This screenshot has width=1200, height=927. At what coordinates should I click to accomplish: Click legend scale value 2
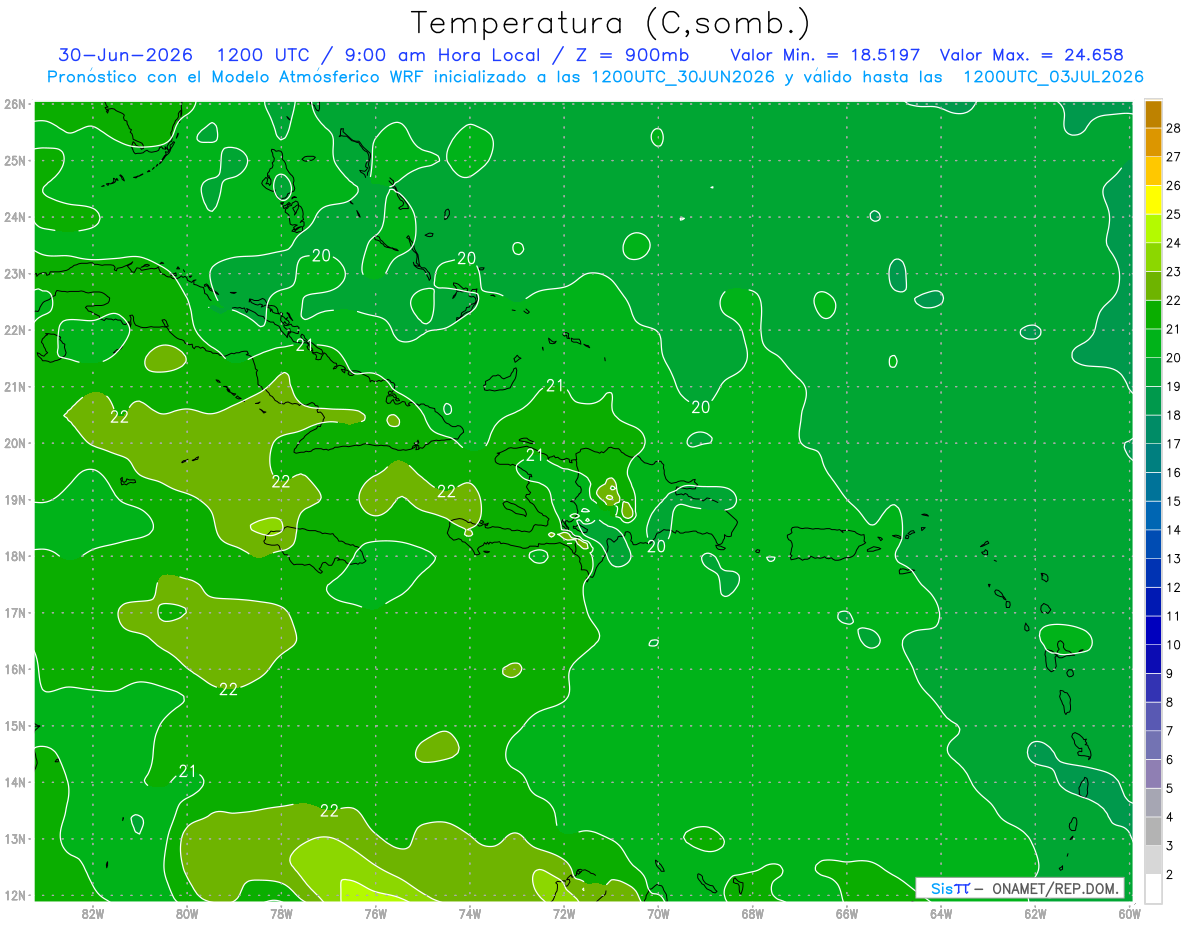[x=1170, y=874]
